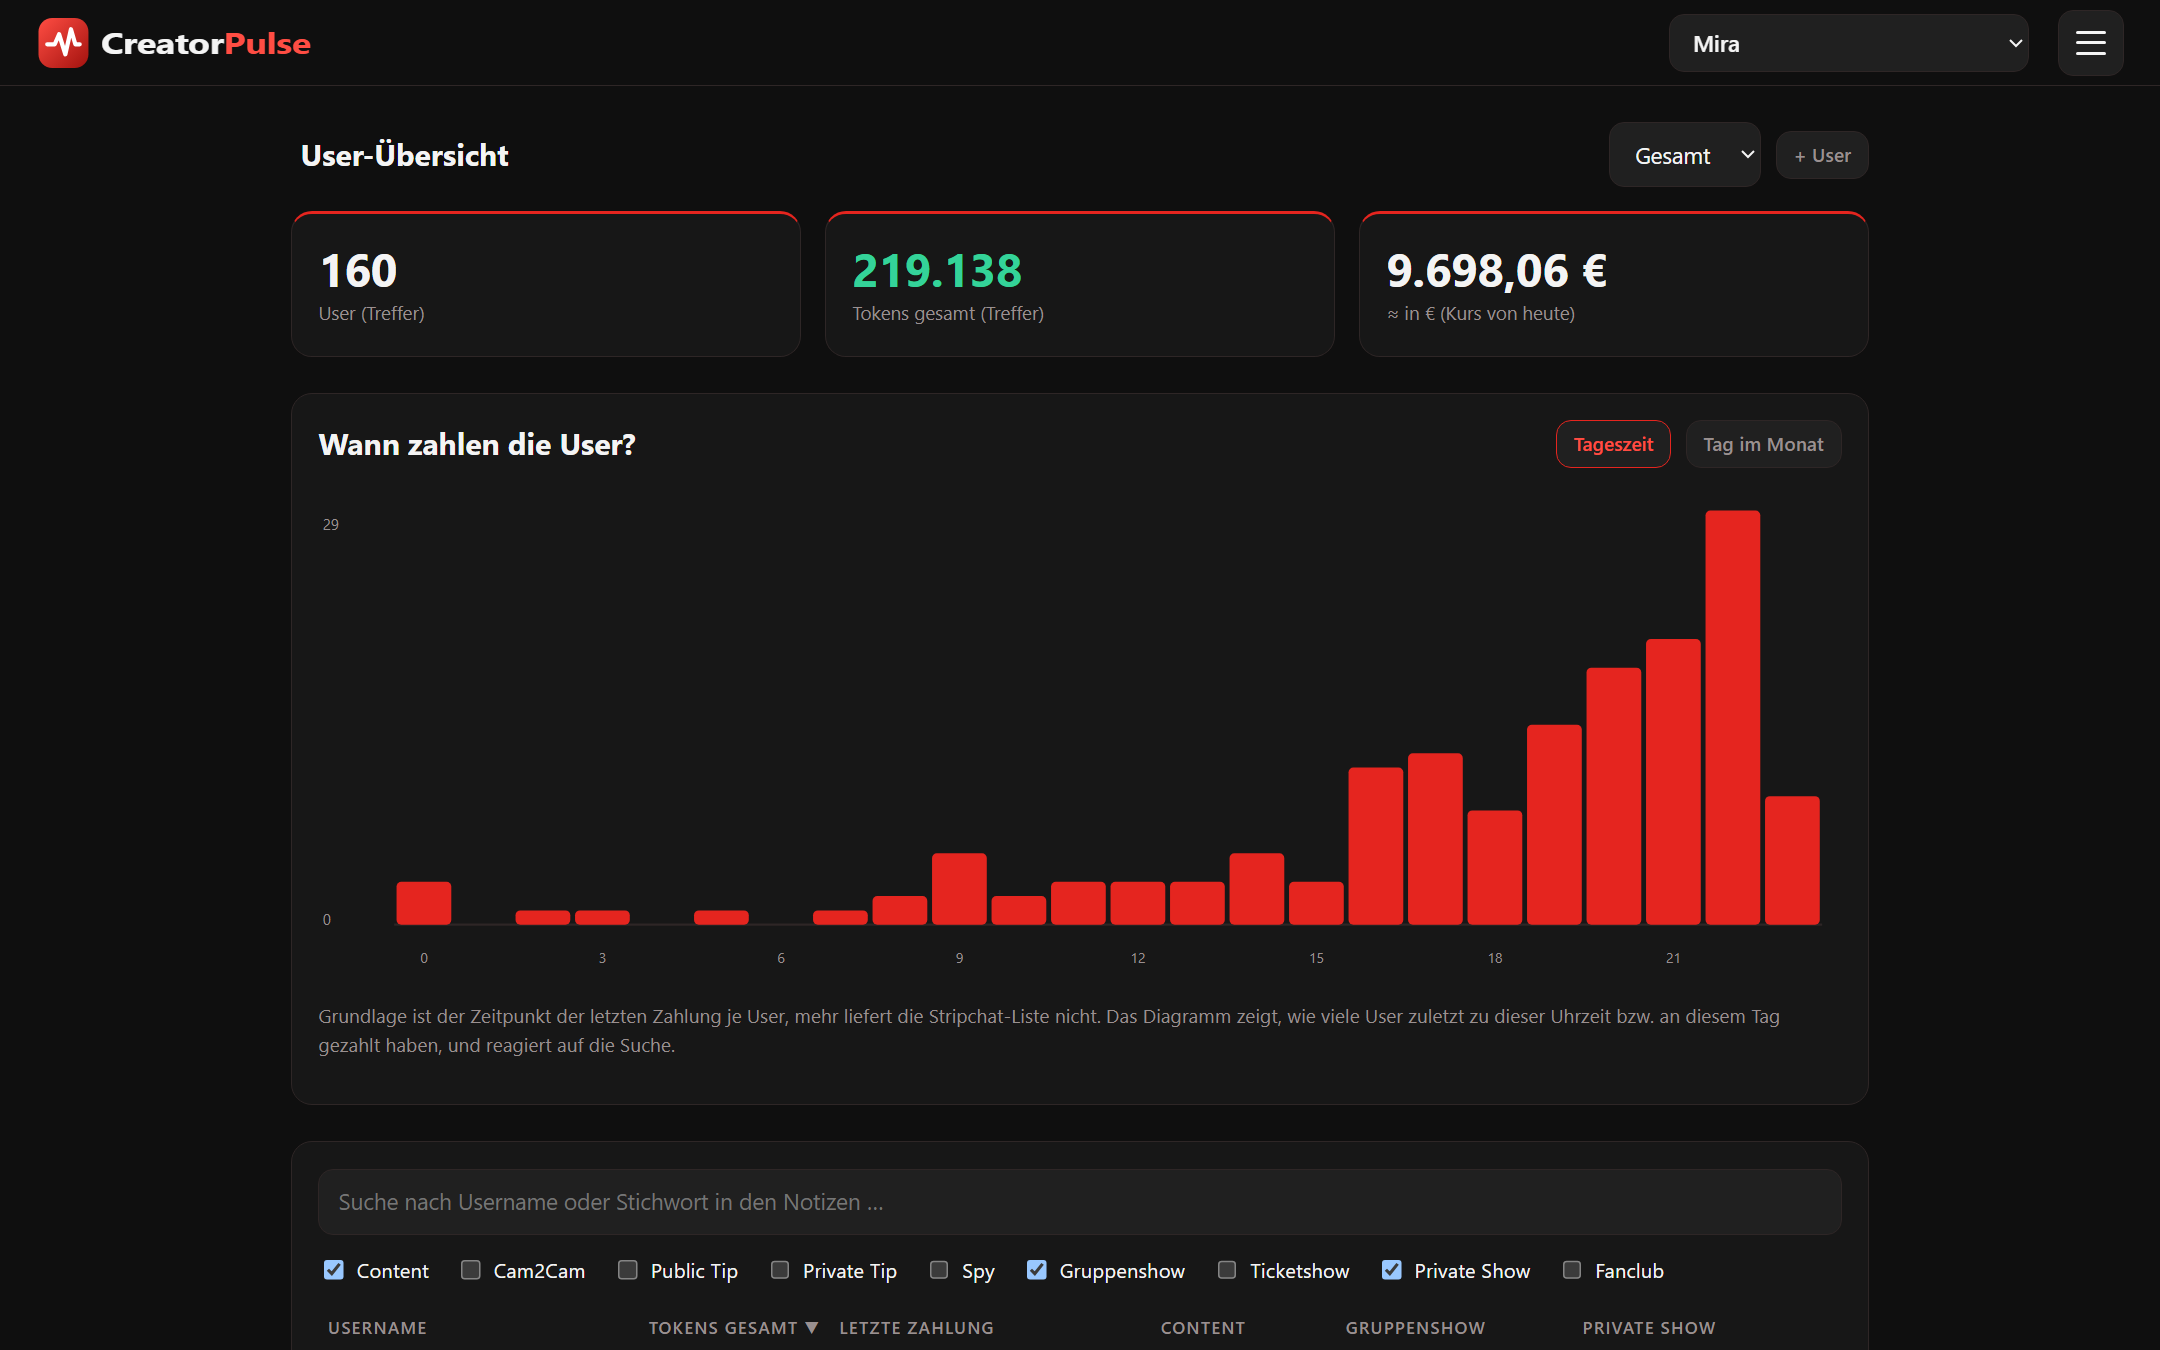Switch to the Tageszeit chart view
The width and height of the screenshot is (2160, 1350).
click(1613, 444)
